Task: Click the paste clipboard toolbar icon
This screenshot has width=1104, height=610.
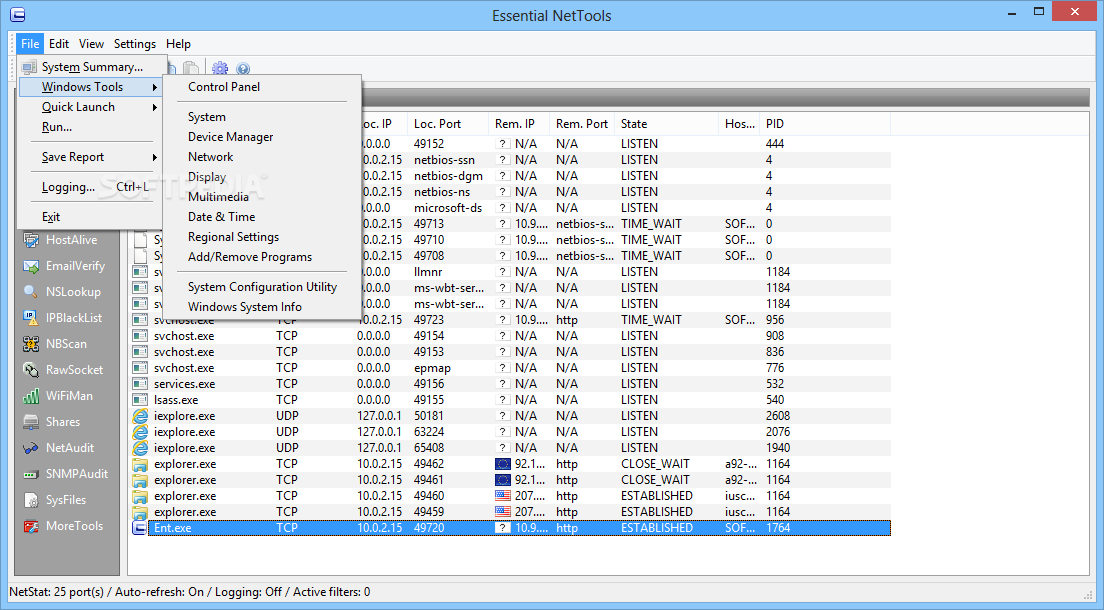Action: (191, 68)
